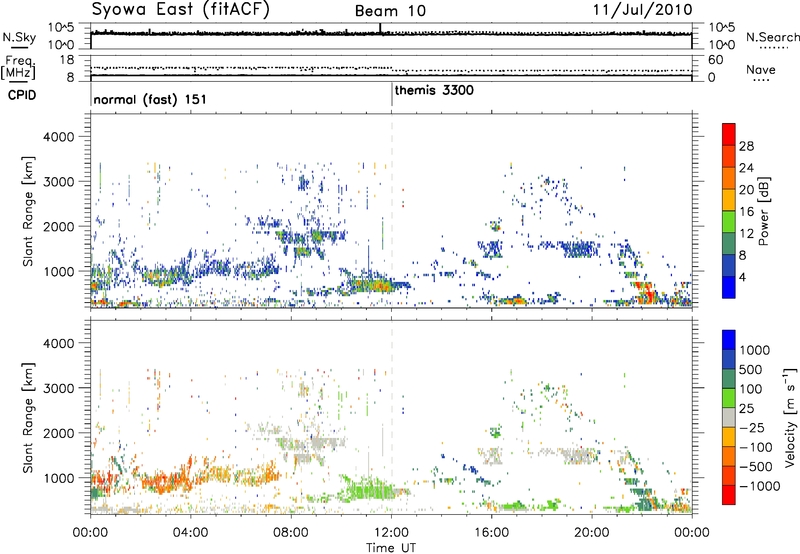800x554 pixels.
Task: Click the '-100' value on Velocity color bar
Action: [x=756, y=447]
